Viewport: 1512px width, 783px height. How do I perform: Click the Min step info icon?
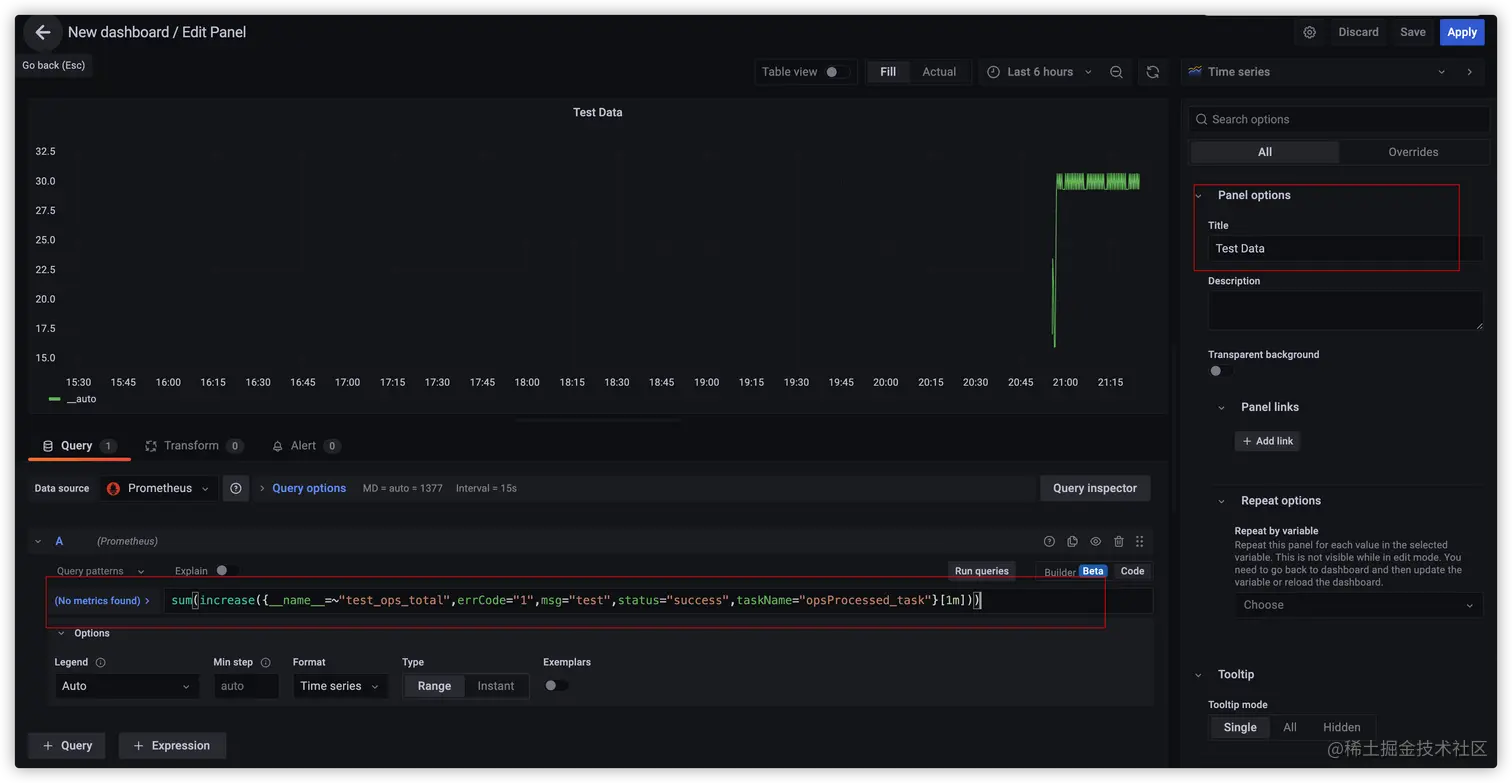point(265,662)
